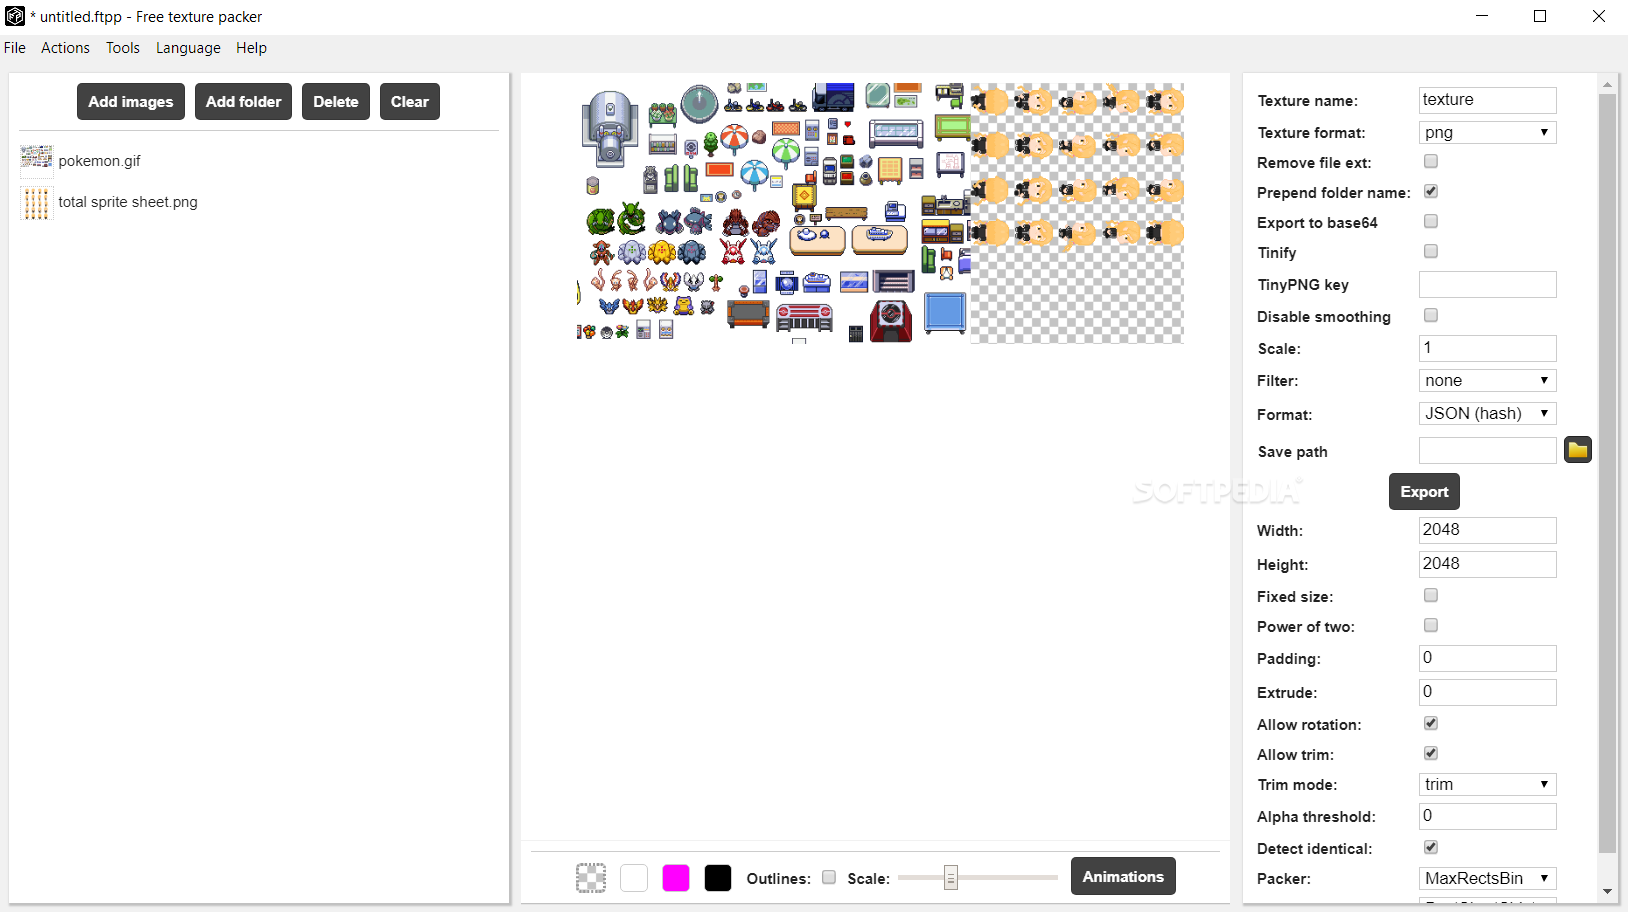Click the Add images button
This screenshot has height=912, width=1628.
tap(131, 101)
